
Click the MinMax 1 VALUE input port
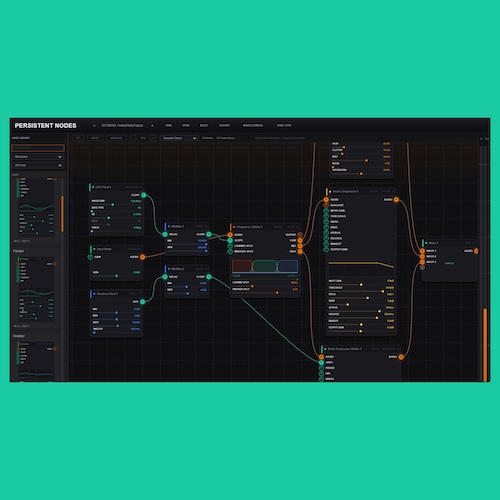[x=165, y=234]
